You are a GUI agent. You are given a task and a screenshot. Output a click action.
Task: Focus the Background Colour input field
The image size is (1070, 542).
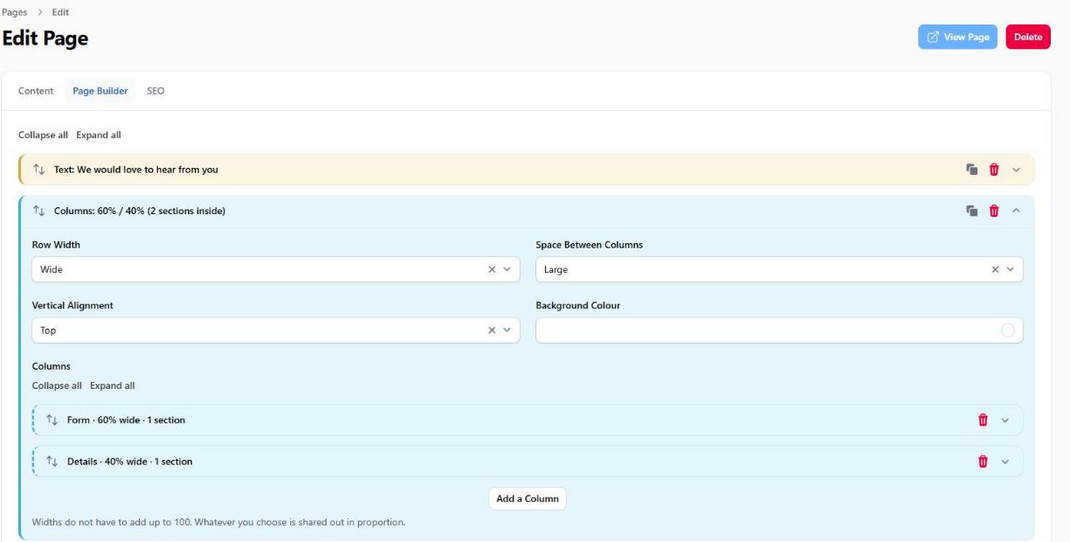click(779, 330)
